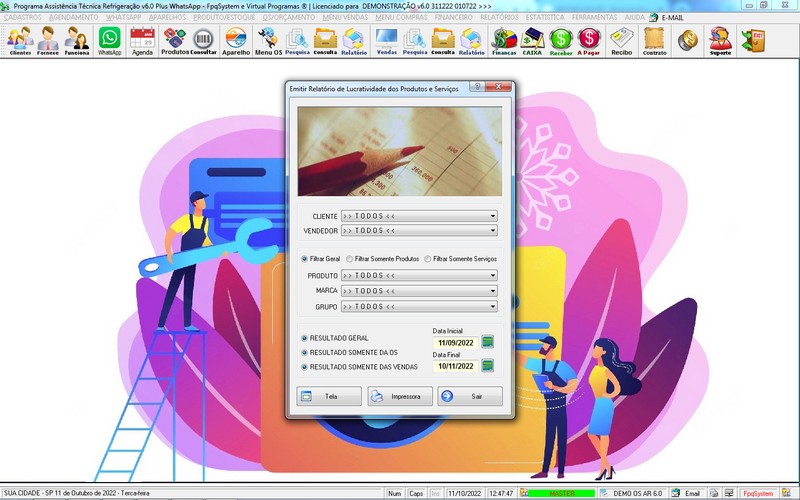Open the Aparelho toolbar icon

(x=236, y=40)
